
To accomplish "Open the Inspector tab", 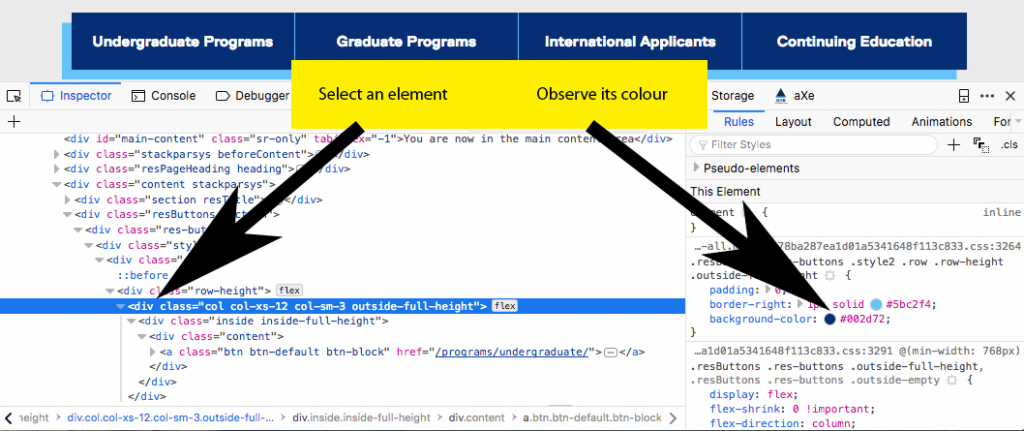I will 76,96.
